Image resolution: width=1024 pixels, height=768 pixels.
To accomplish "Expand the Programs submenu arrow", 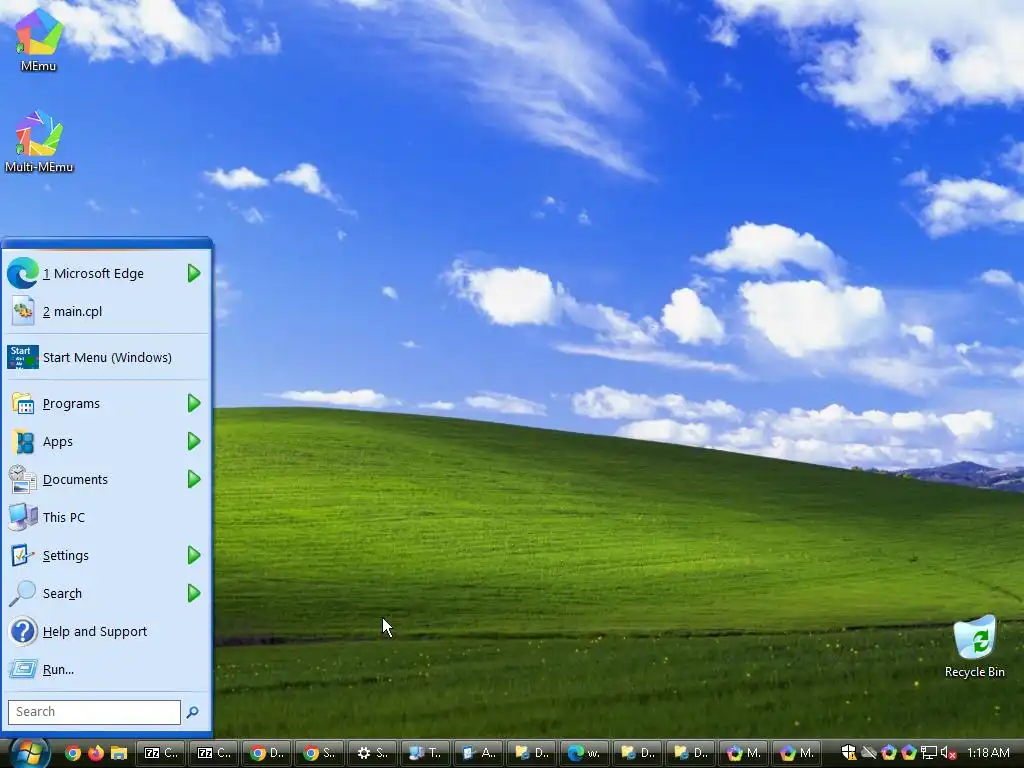I will click(x=194, y=404).
